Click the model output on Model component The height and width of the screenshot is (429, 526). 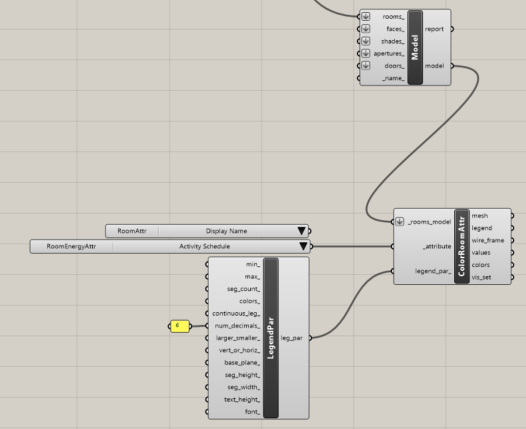point(435,66)
